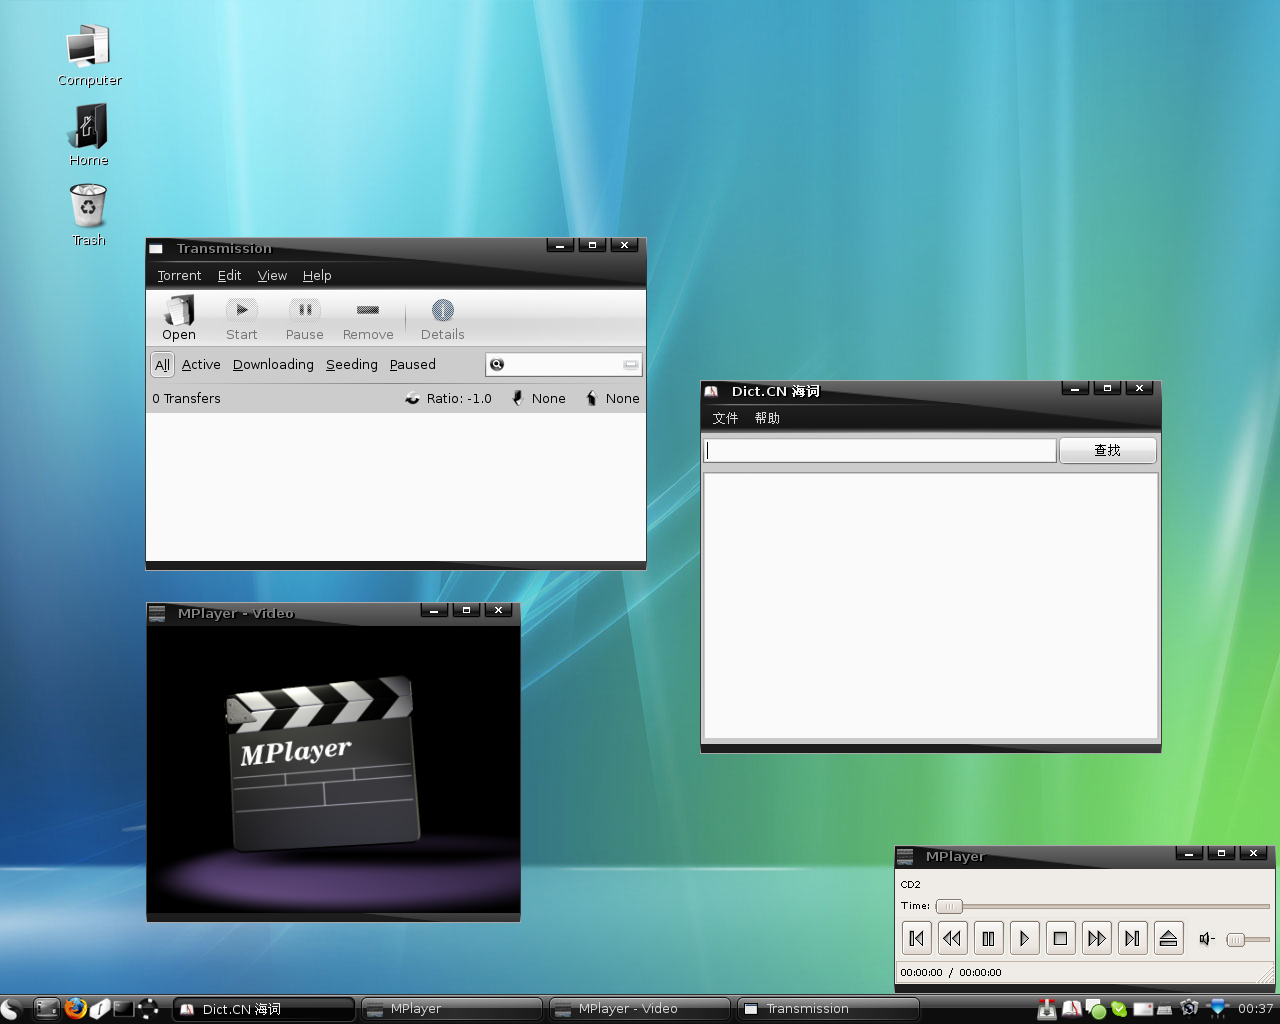Switch to Dict.CN 海词 taskbar button
The width and height of the screenshot is (1280, 1024).
(264, 1009)
